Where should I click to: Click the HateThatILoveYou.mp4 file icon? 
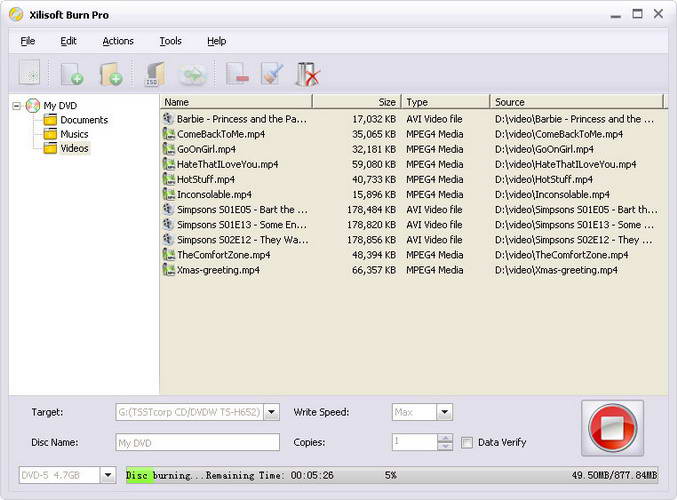[x=168, y=164]
